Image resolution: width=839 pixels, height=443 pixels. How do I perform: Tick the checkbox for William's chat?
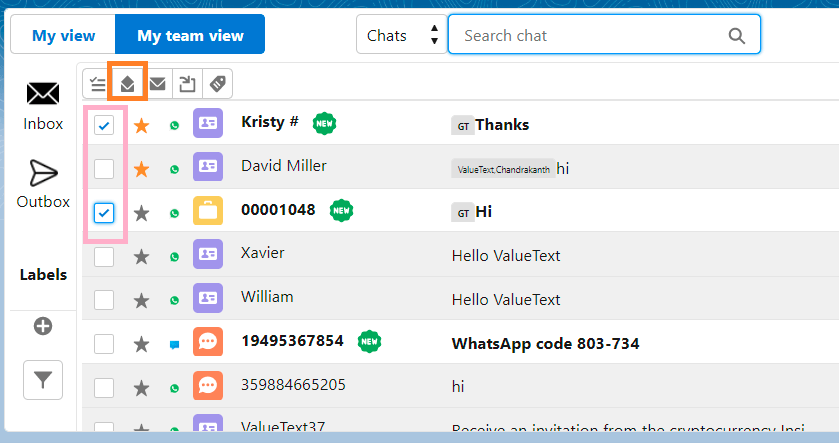(104, 300)
